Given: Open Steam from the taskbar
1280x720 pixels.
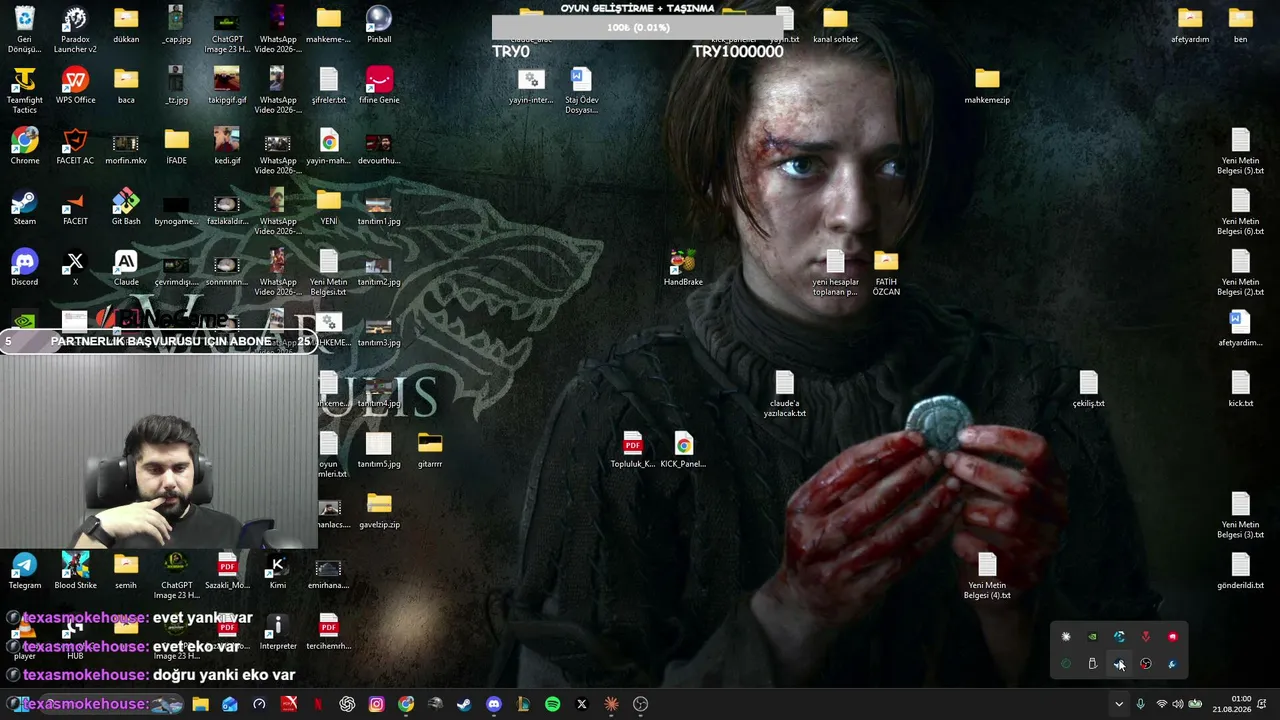Looking at the screenshot, I should click(464, 704).
